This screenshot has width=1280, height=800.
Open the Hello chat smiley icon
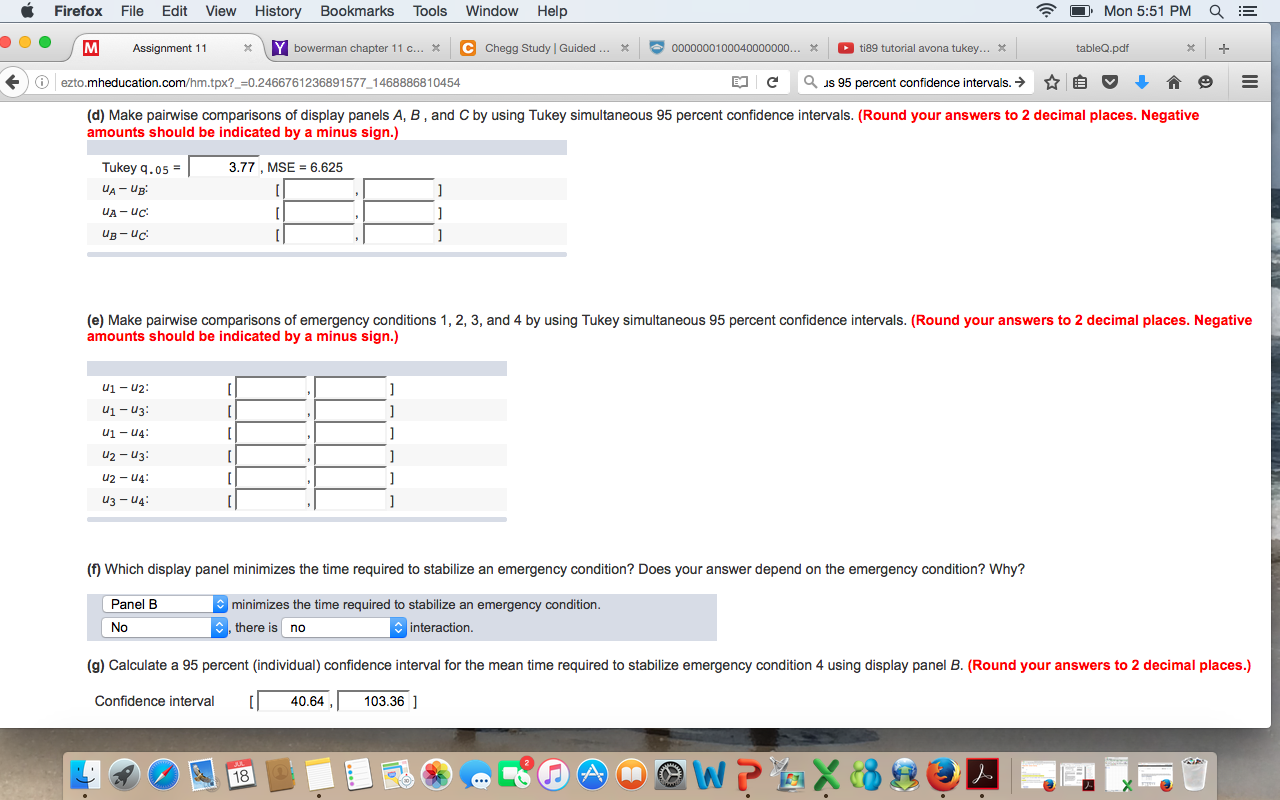pos(1204,82)
